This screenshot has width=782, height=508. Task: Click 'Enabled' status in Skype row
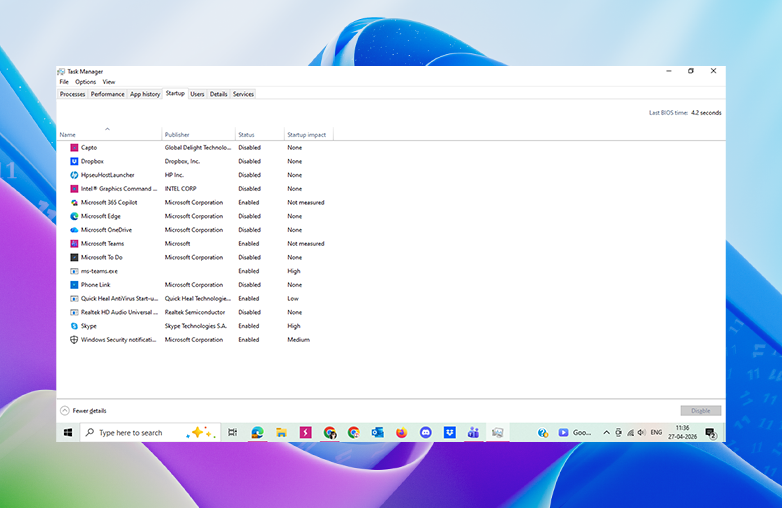point(248,326)
